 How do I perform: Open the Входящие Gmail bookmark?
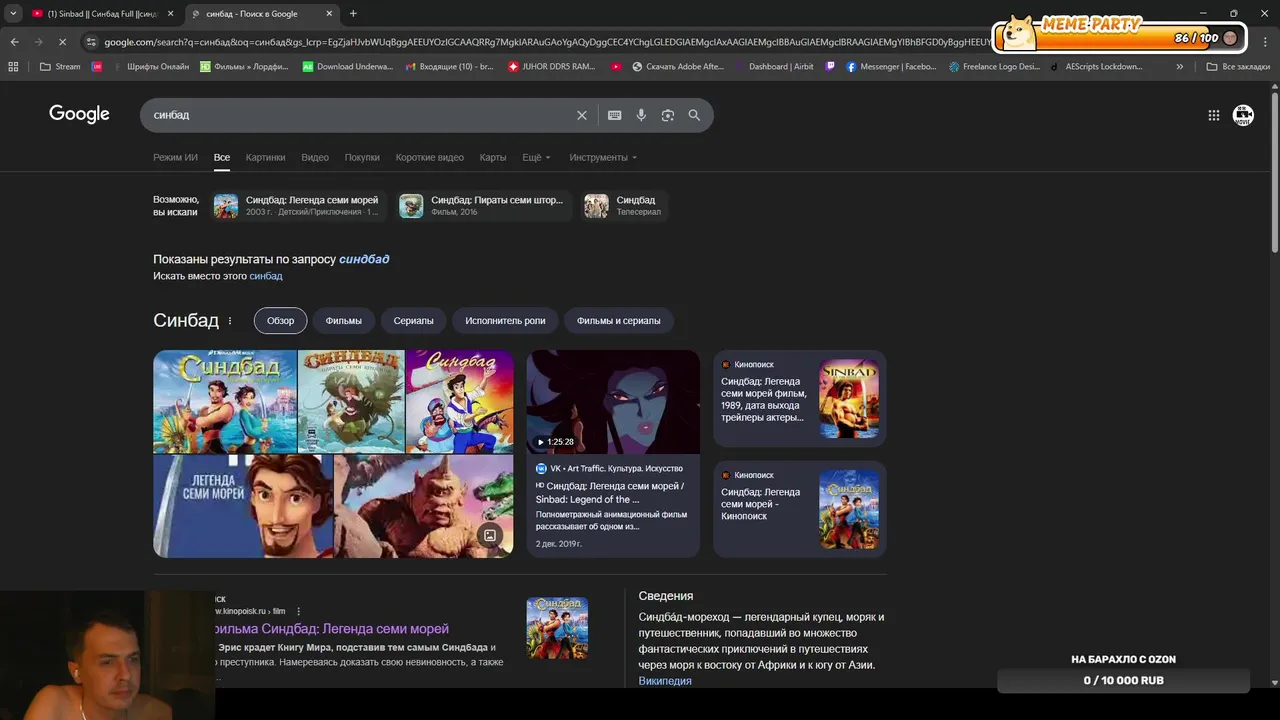pos(449,67)
